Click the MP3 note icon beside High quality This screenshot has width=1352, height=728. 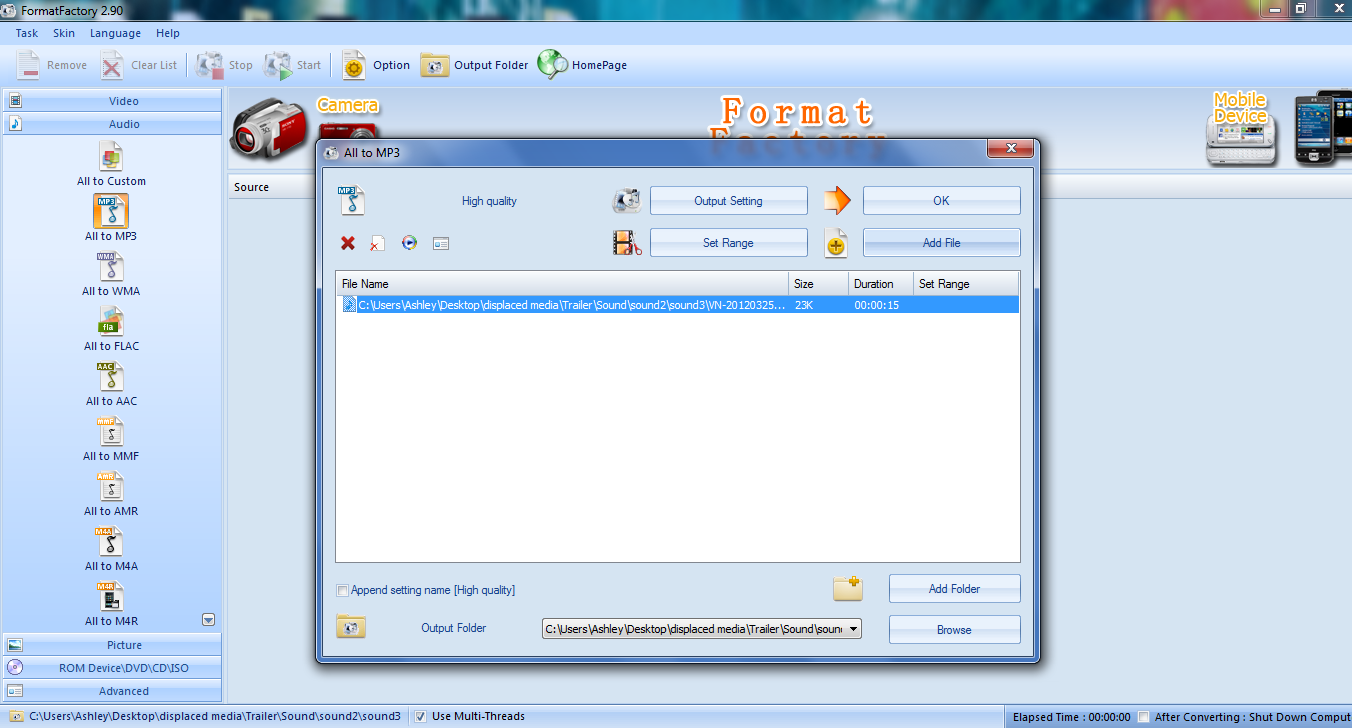pos(351,200)
